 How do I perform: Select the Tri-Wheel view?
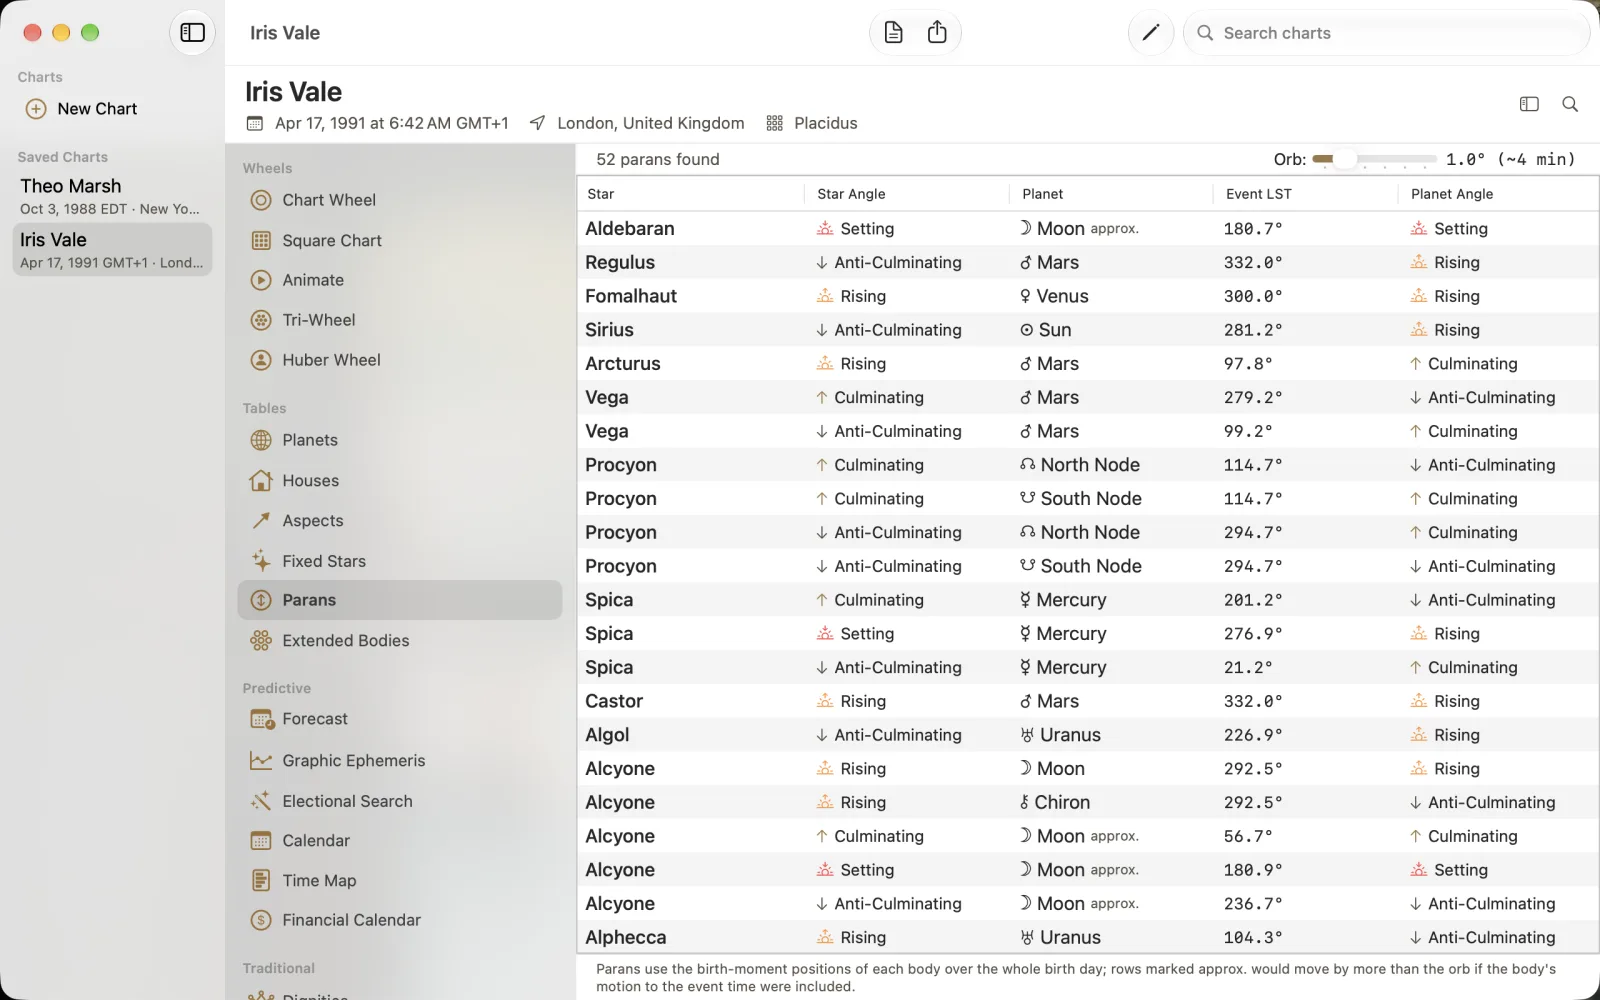[x=400, y=320]
